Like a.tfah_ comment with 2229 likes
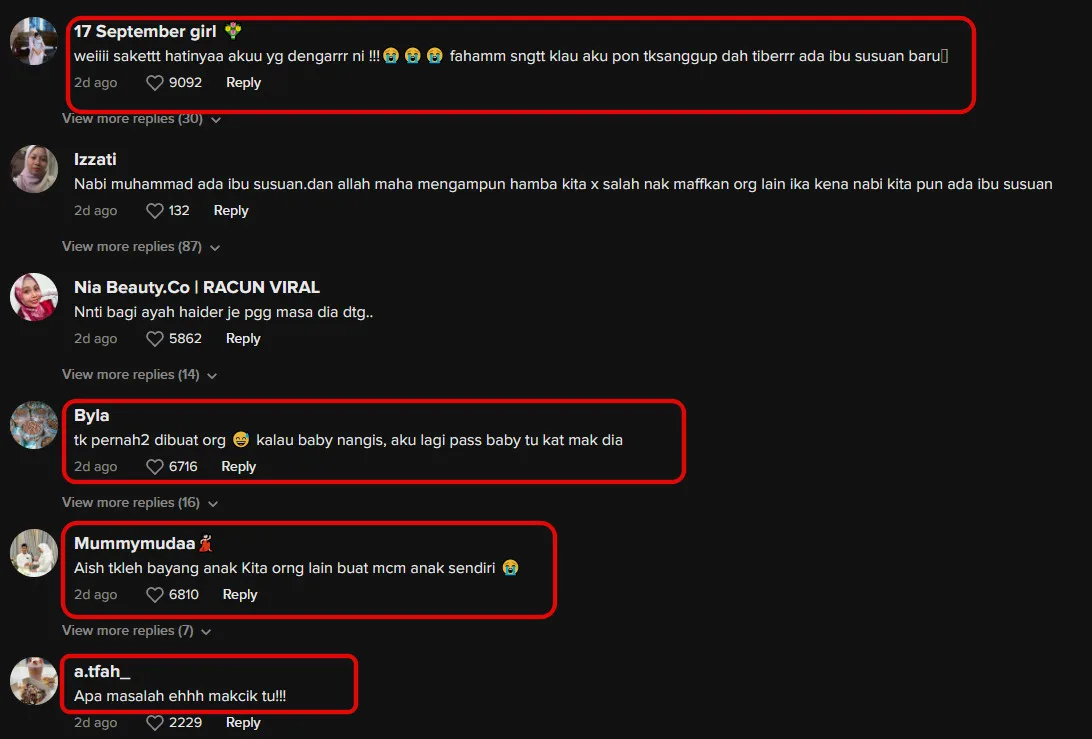 point(155,723)
